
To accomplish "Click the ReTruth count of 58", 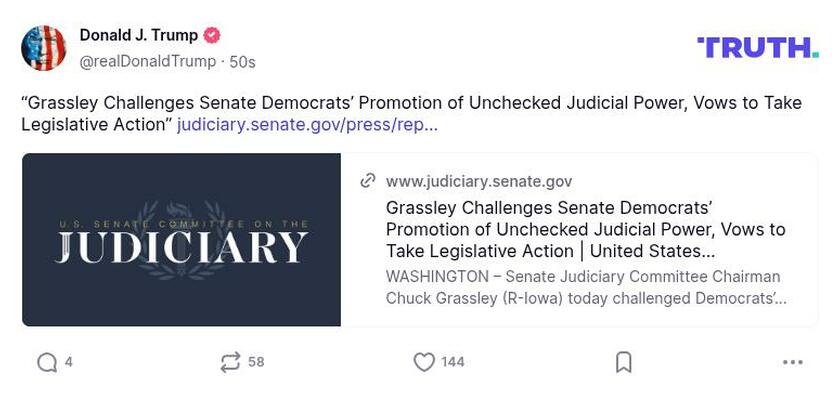I will [256, 362].
